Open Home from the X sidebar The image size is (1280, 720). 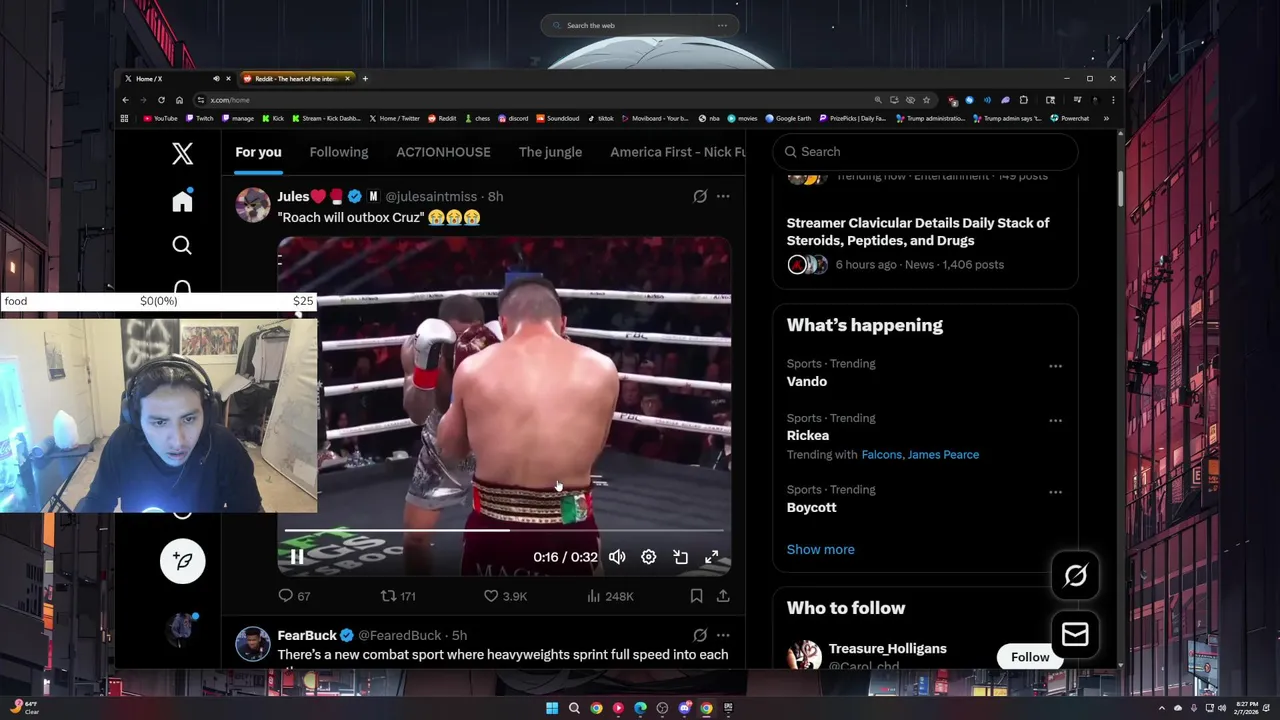[182, 201]
